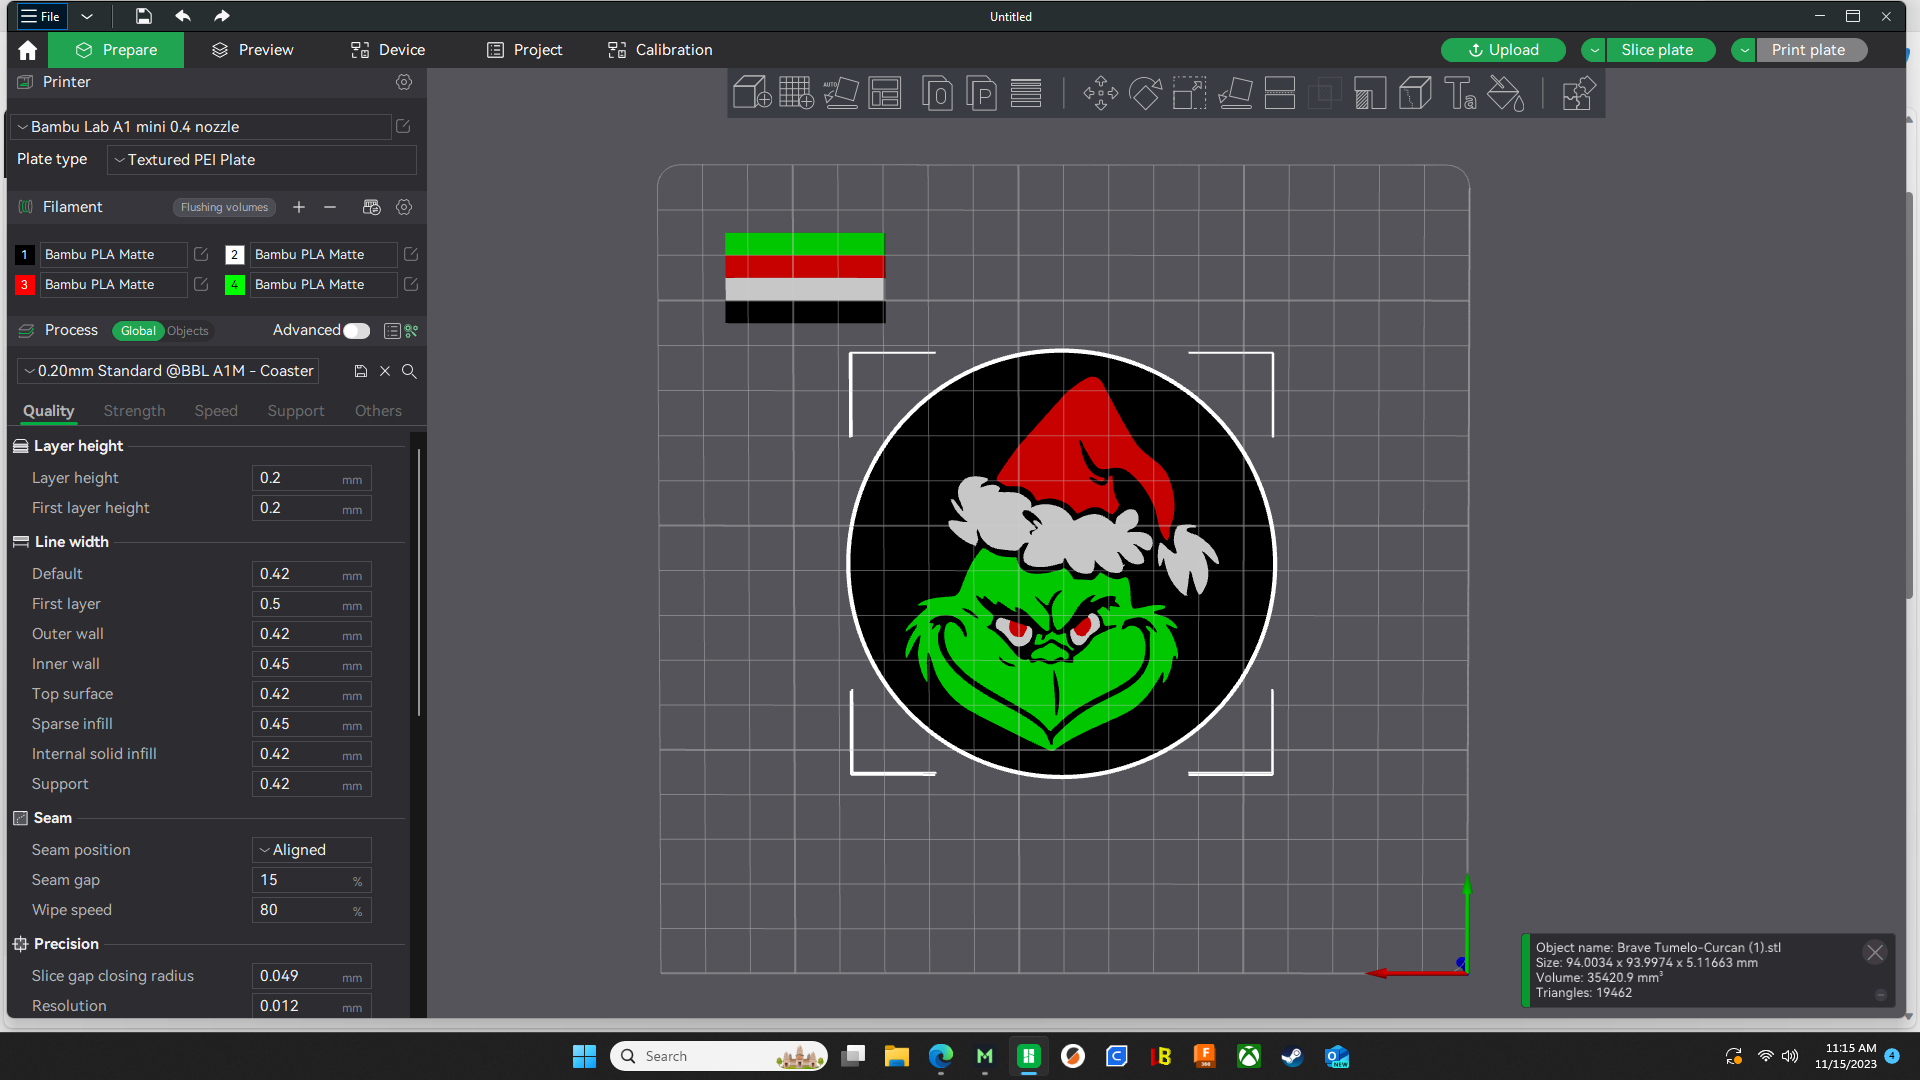Switch process scope to Global
The image size is (1920, 1080).
pos(138,331)
